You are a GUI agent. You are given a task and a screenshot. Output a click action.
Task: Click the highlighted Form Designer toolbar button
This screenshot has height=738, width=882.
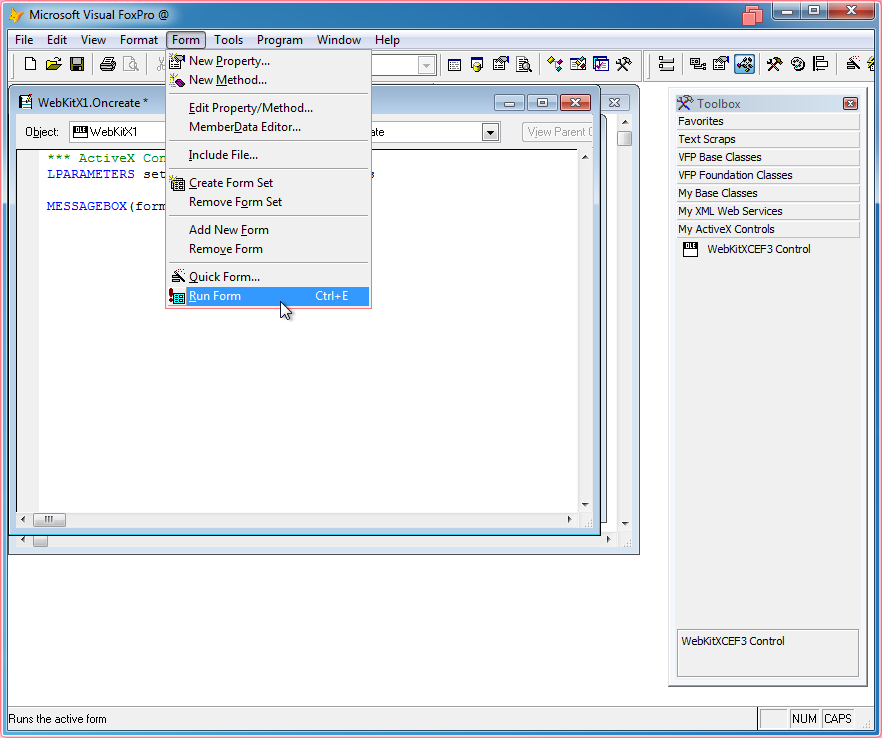(744, 65)
